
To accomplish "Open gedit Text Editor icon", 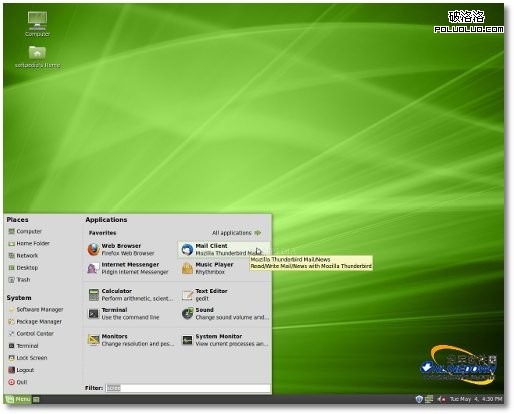I will coord(187,295).
